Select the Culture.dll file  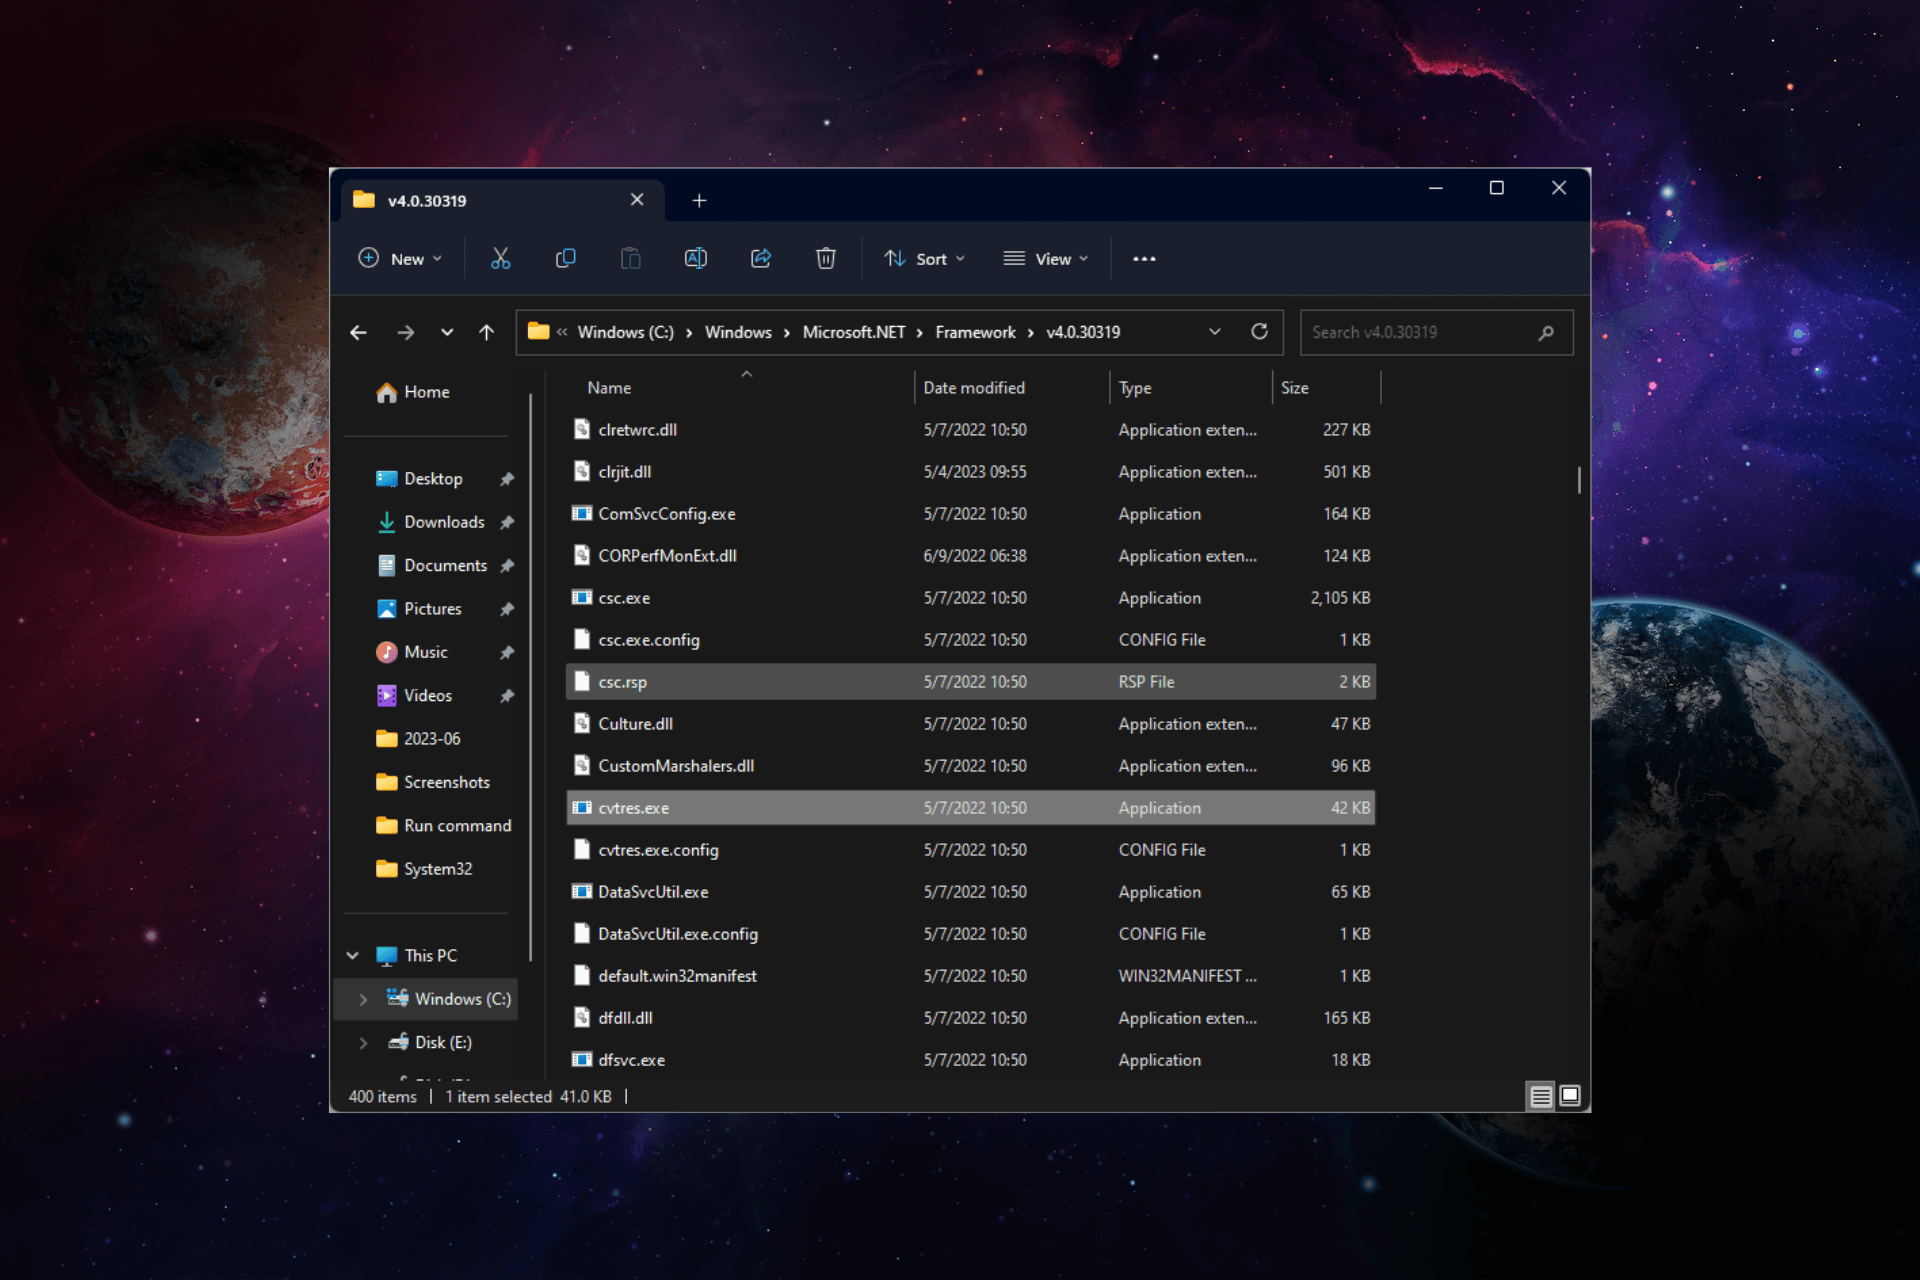[x=971, y=724]
